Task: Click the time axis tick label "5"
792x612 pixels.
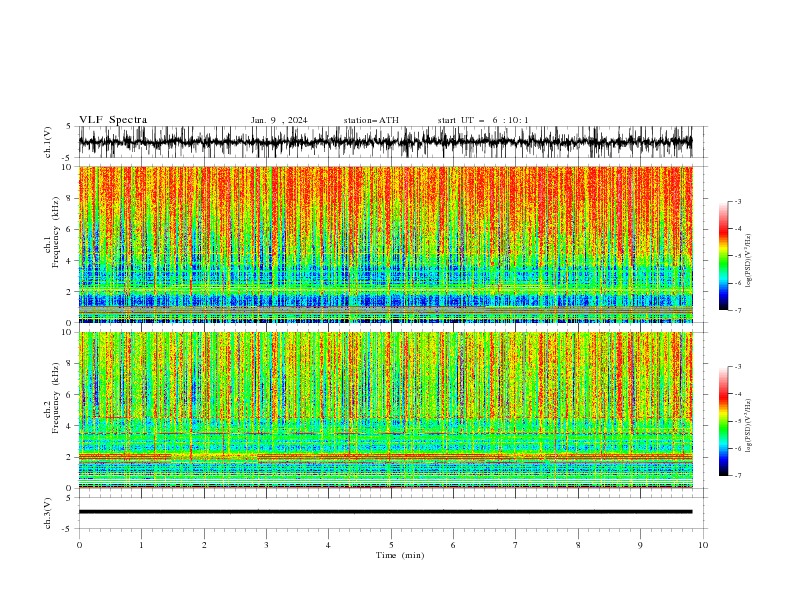Action: [391, 545]
